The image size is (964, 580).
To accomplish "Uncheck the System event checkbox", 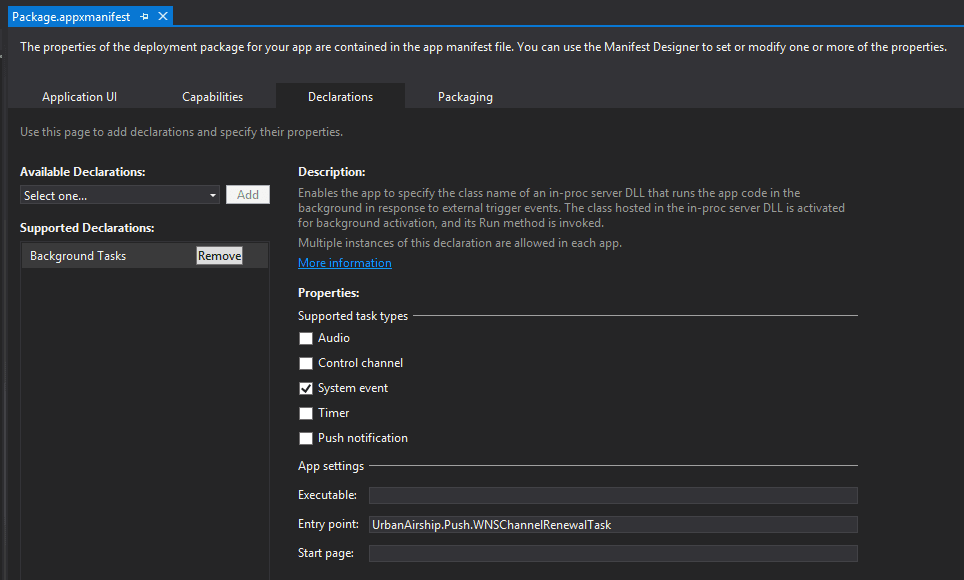I will click(x=306, y=389).
